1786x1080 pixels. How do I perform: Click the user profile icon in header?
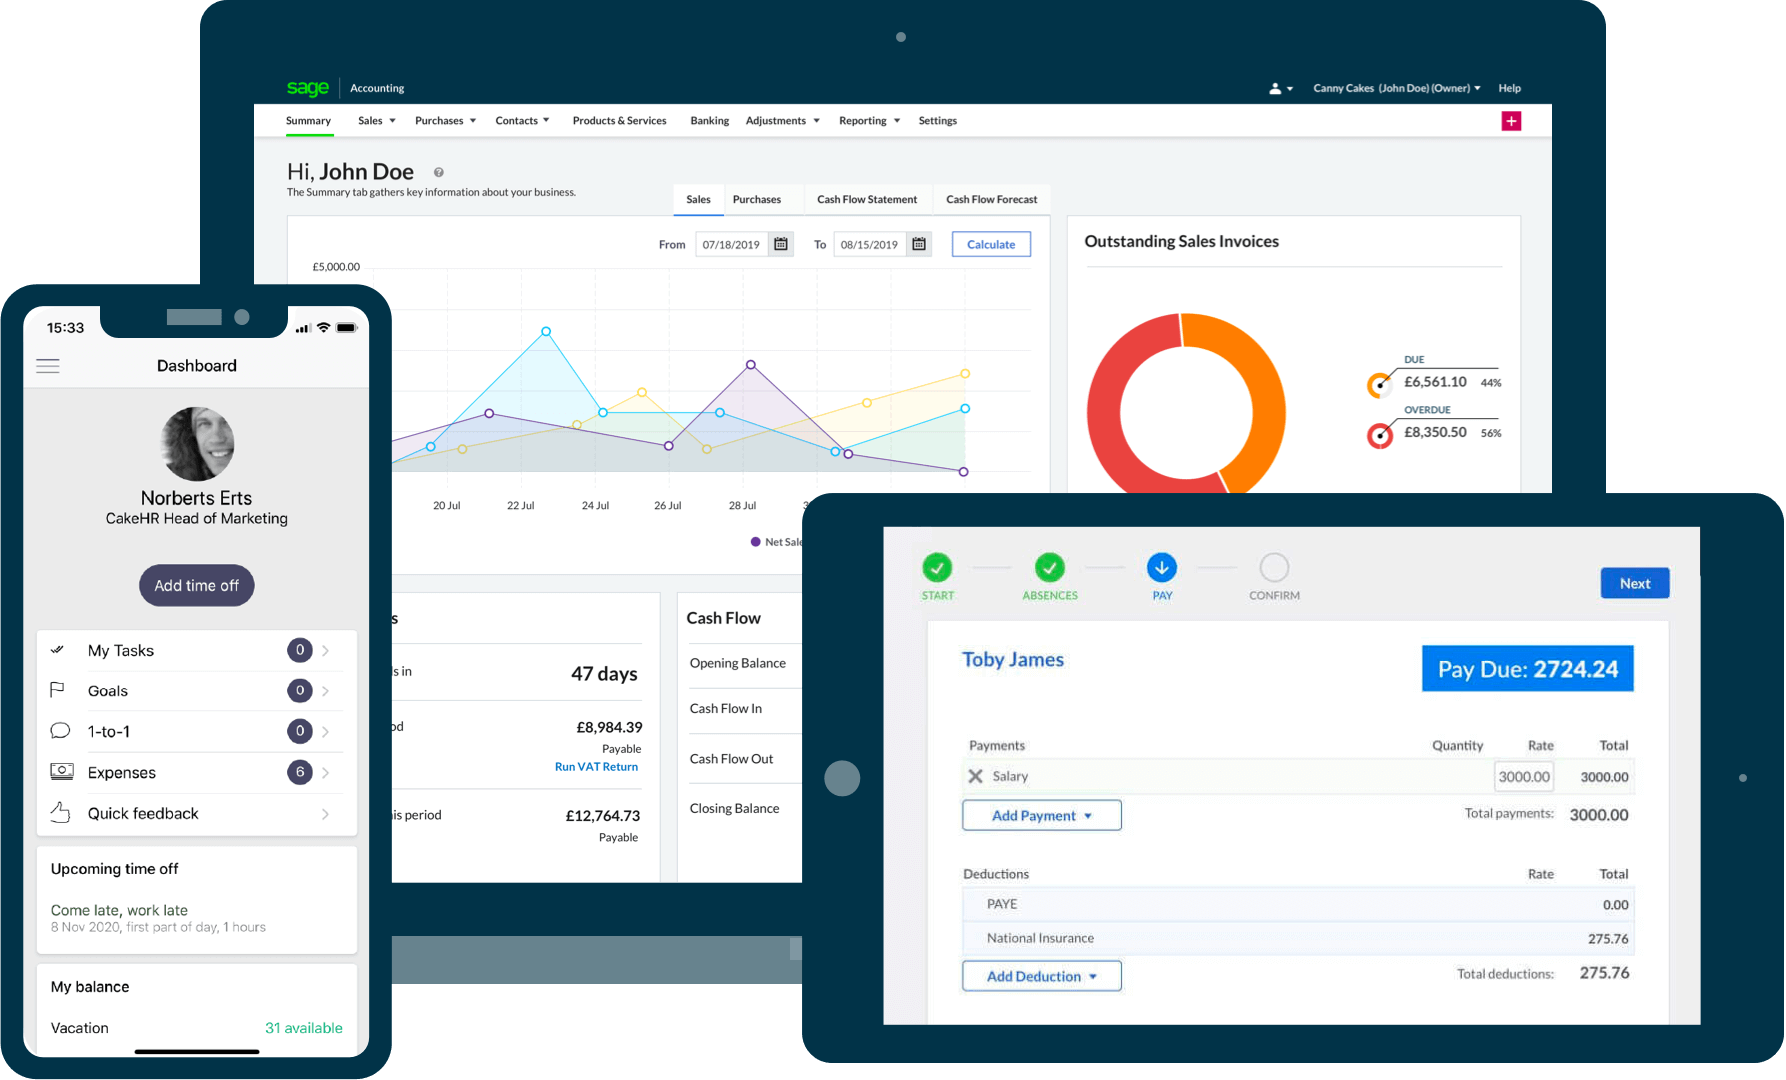click(x=1280, y=89)
